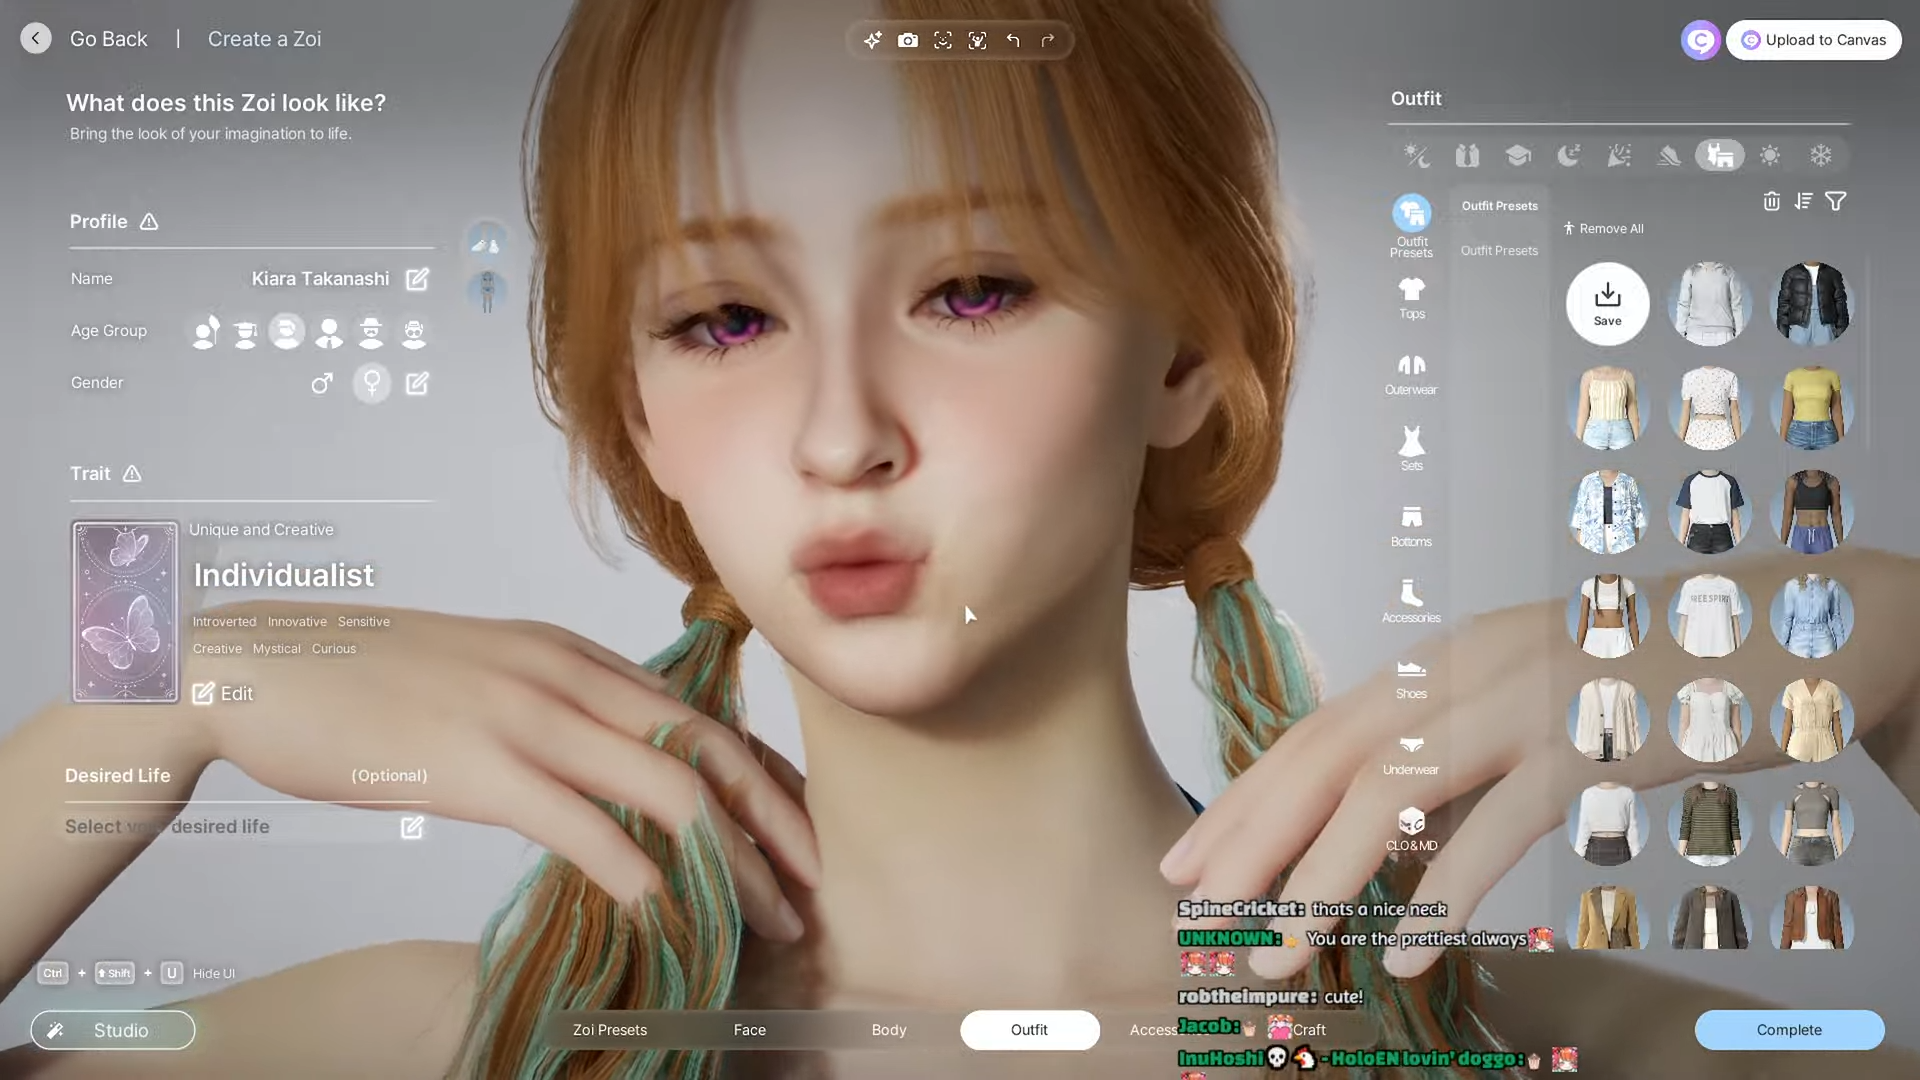Open the CLO&MD category
The height and width of the screenshot is (1080, 1920).
coord(1411,829)
